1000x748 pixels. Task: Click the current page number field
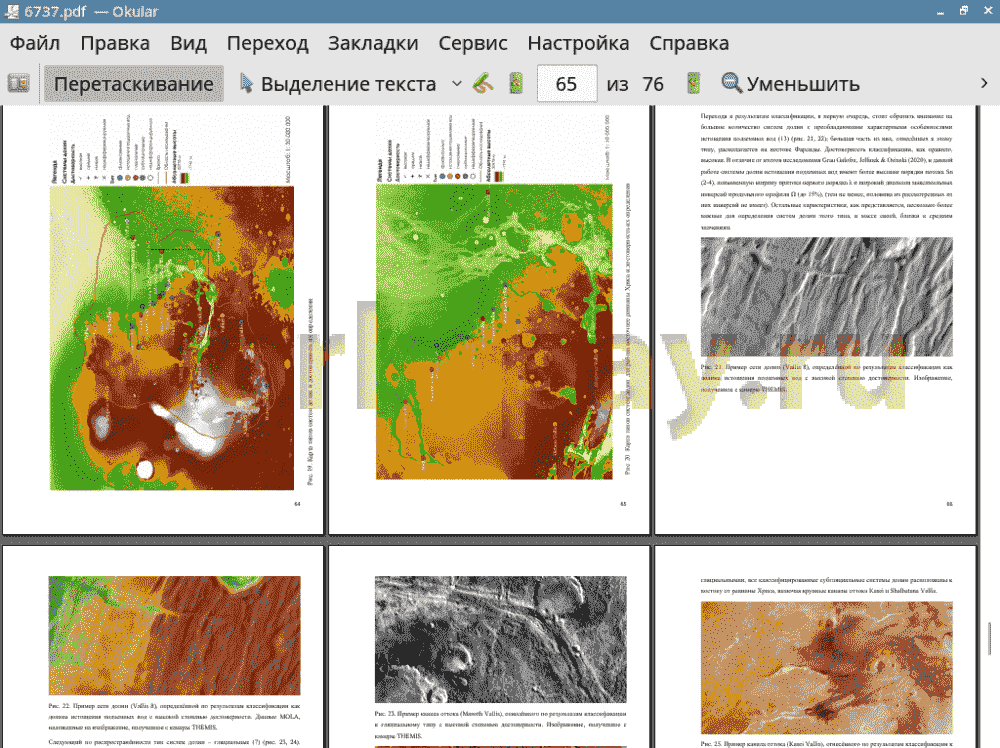[567, 84]
